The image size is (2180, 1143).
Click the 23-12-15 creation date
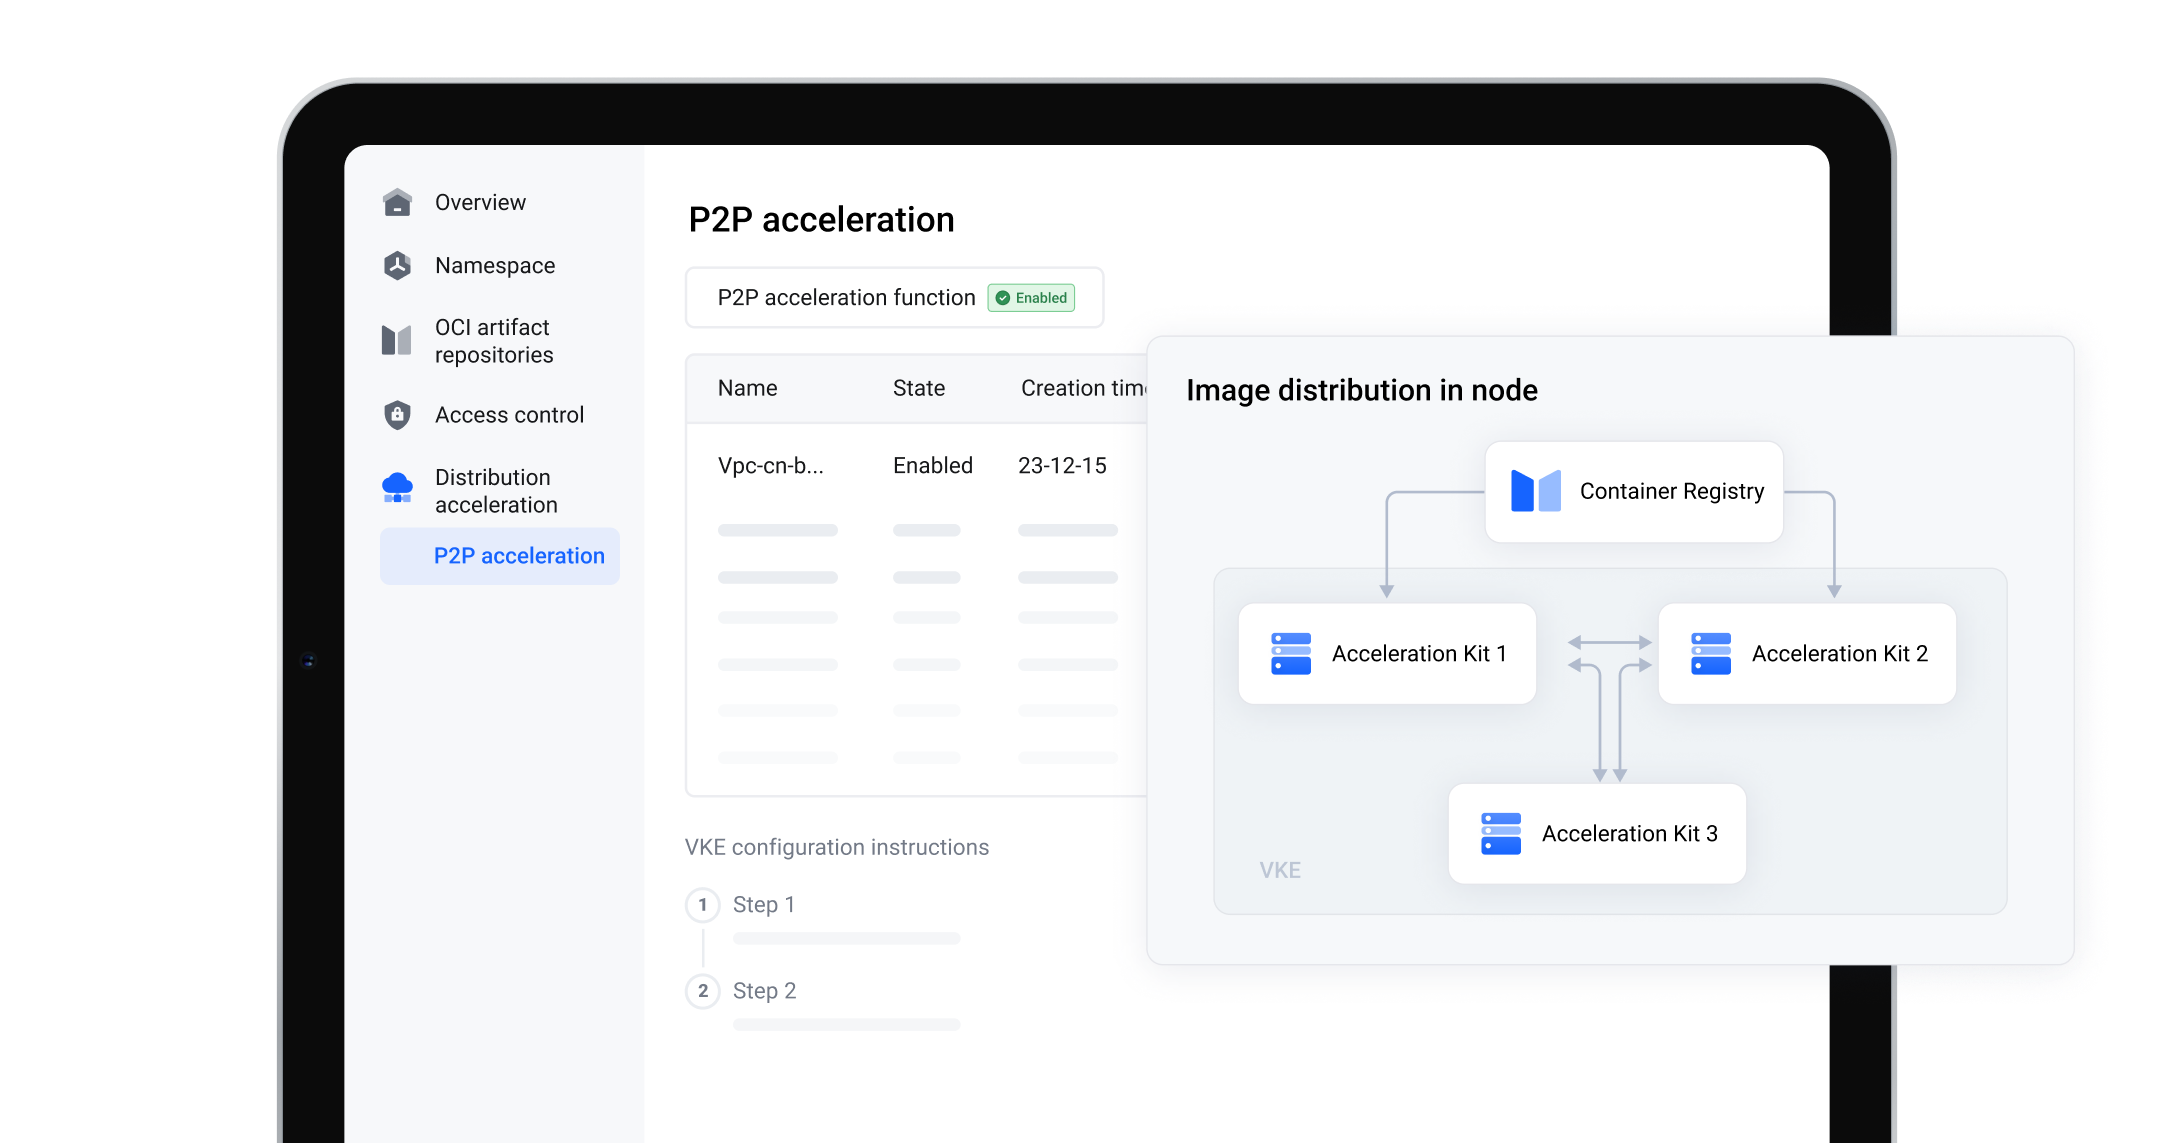(x=1062, y=466)
